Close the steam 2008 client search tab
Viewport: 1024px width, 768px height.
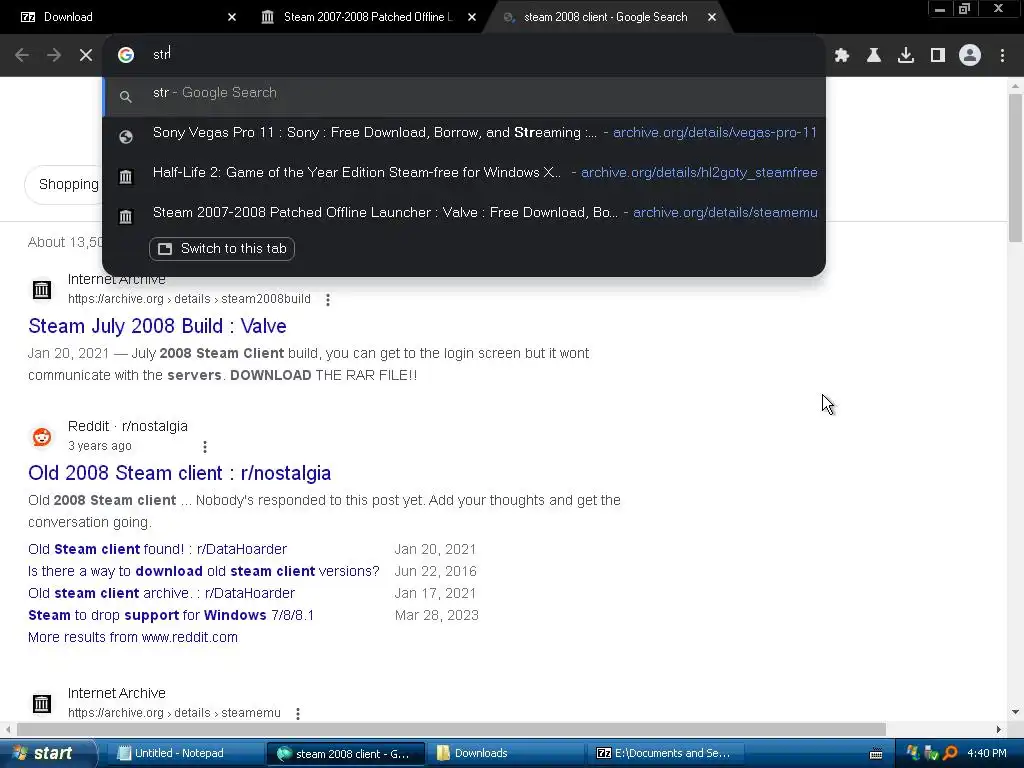(x=712, y=17)
